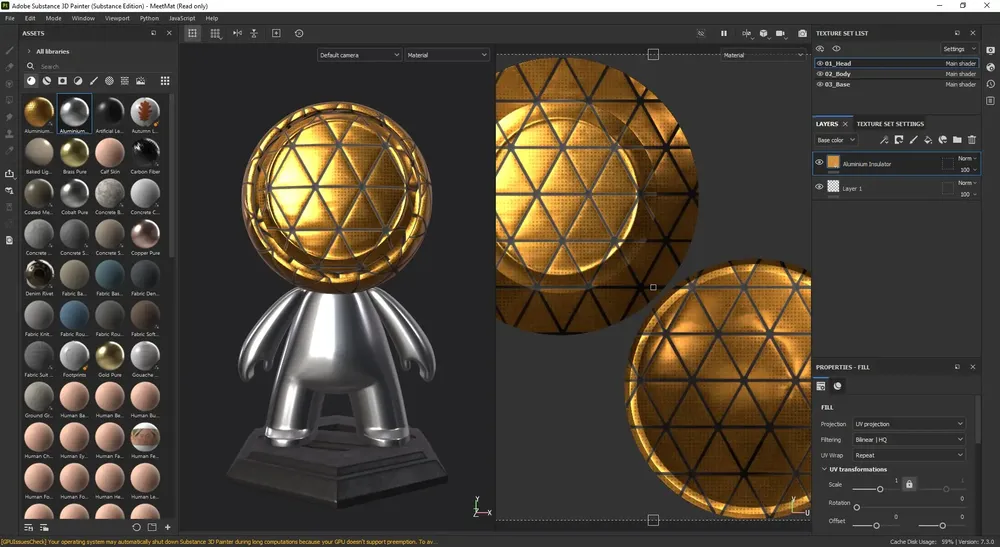1000x547 pixels.
Task: Open the Viewport menu
Action: 117,18
